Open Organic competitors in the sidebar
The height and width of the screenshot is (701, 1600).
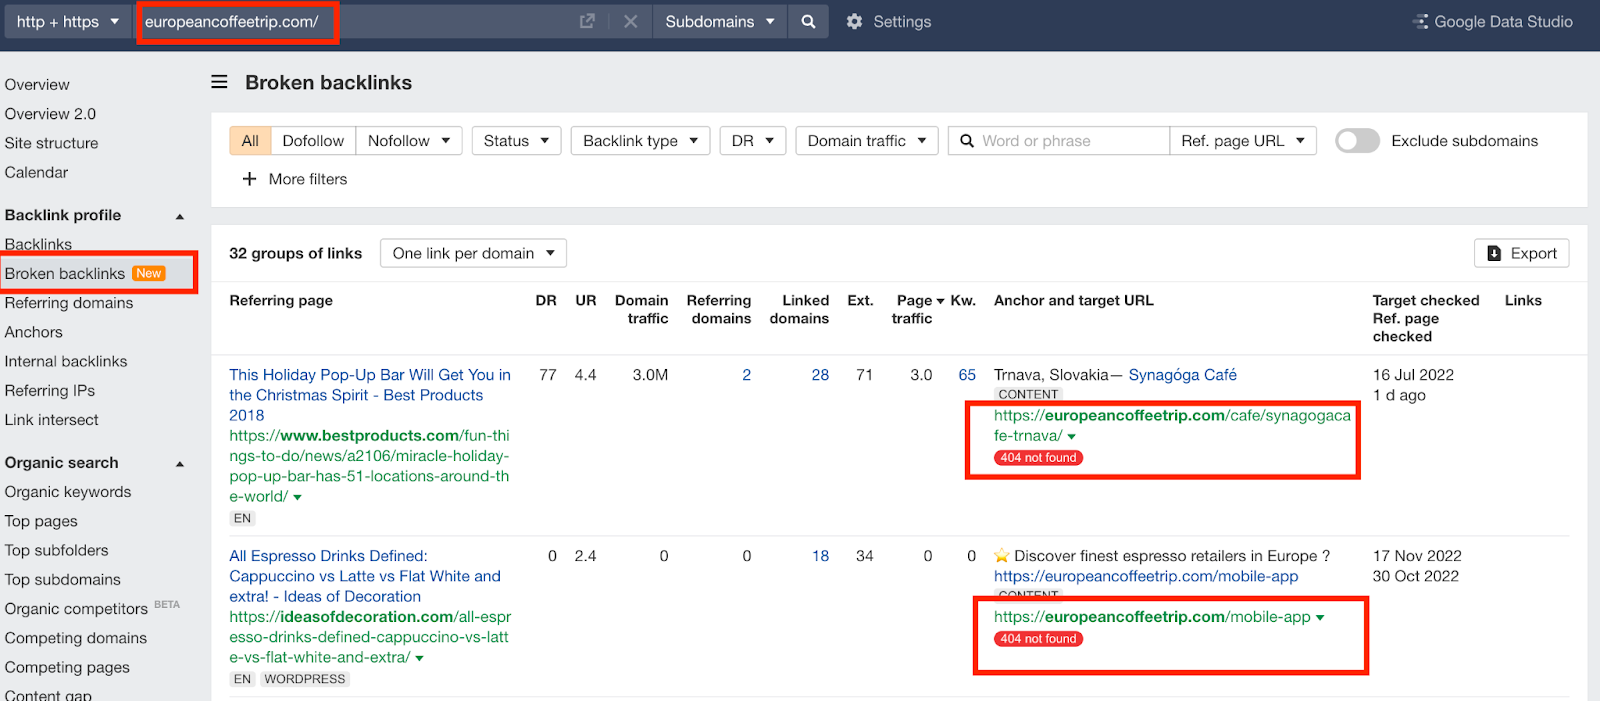76,609
